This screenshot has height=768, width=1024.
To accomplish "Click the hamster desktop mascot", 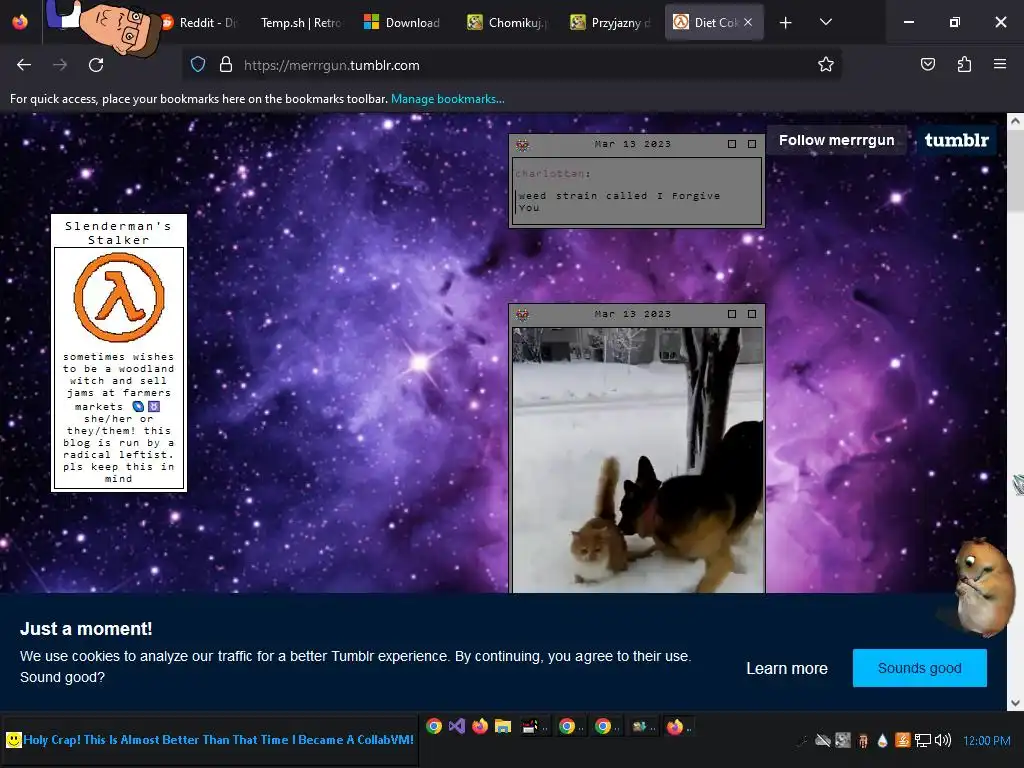I will coord(984,586).
